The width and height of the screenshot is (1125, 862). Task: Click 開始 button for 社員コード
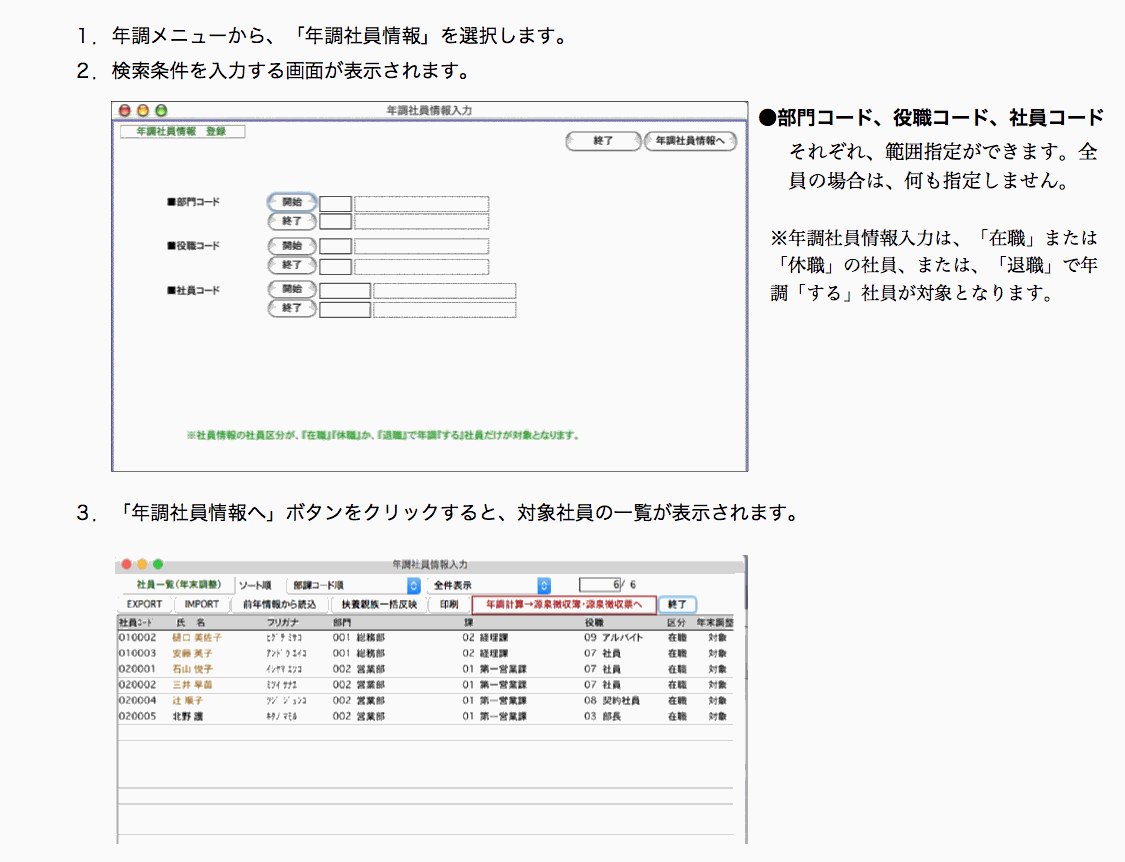coord(292,290)
